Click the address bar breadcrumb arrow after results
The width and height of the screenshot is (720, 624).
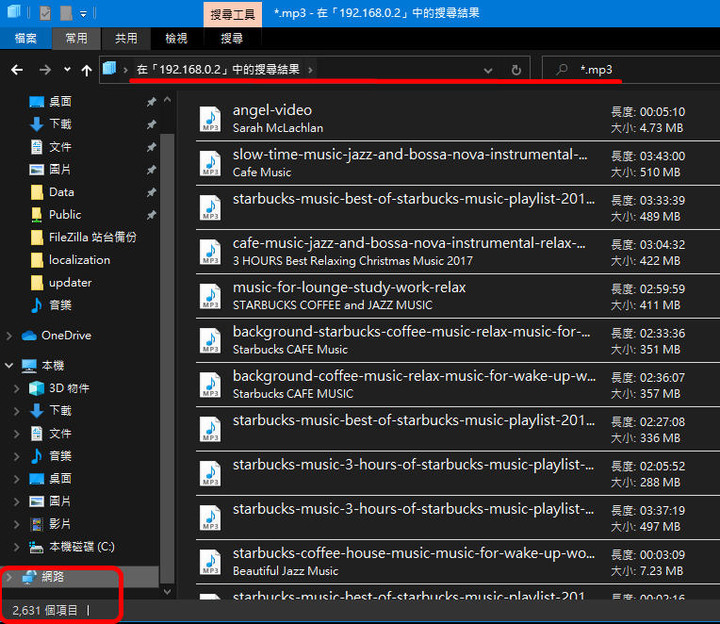(310, 70)
